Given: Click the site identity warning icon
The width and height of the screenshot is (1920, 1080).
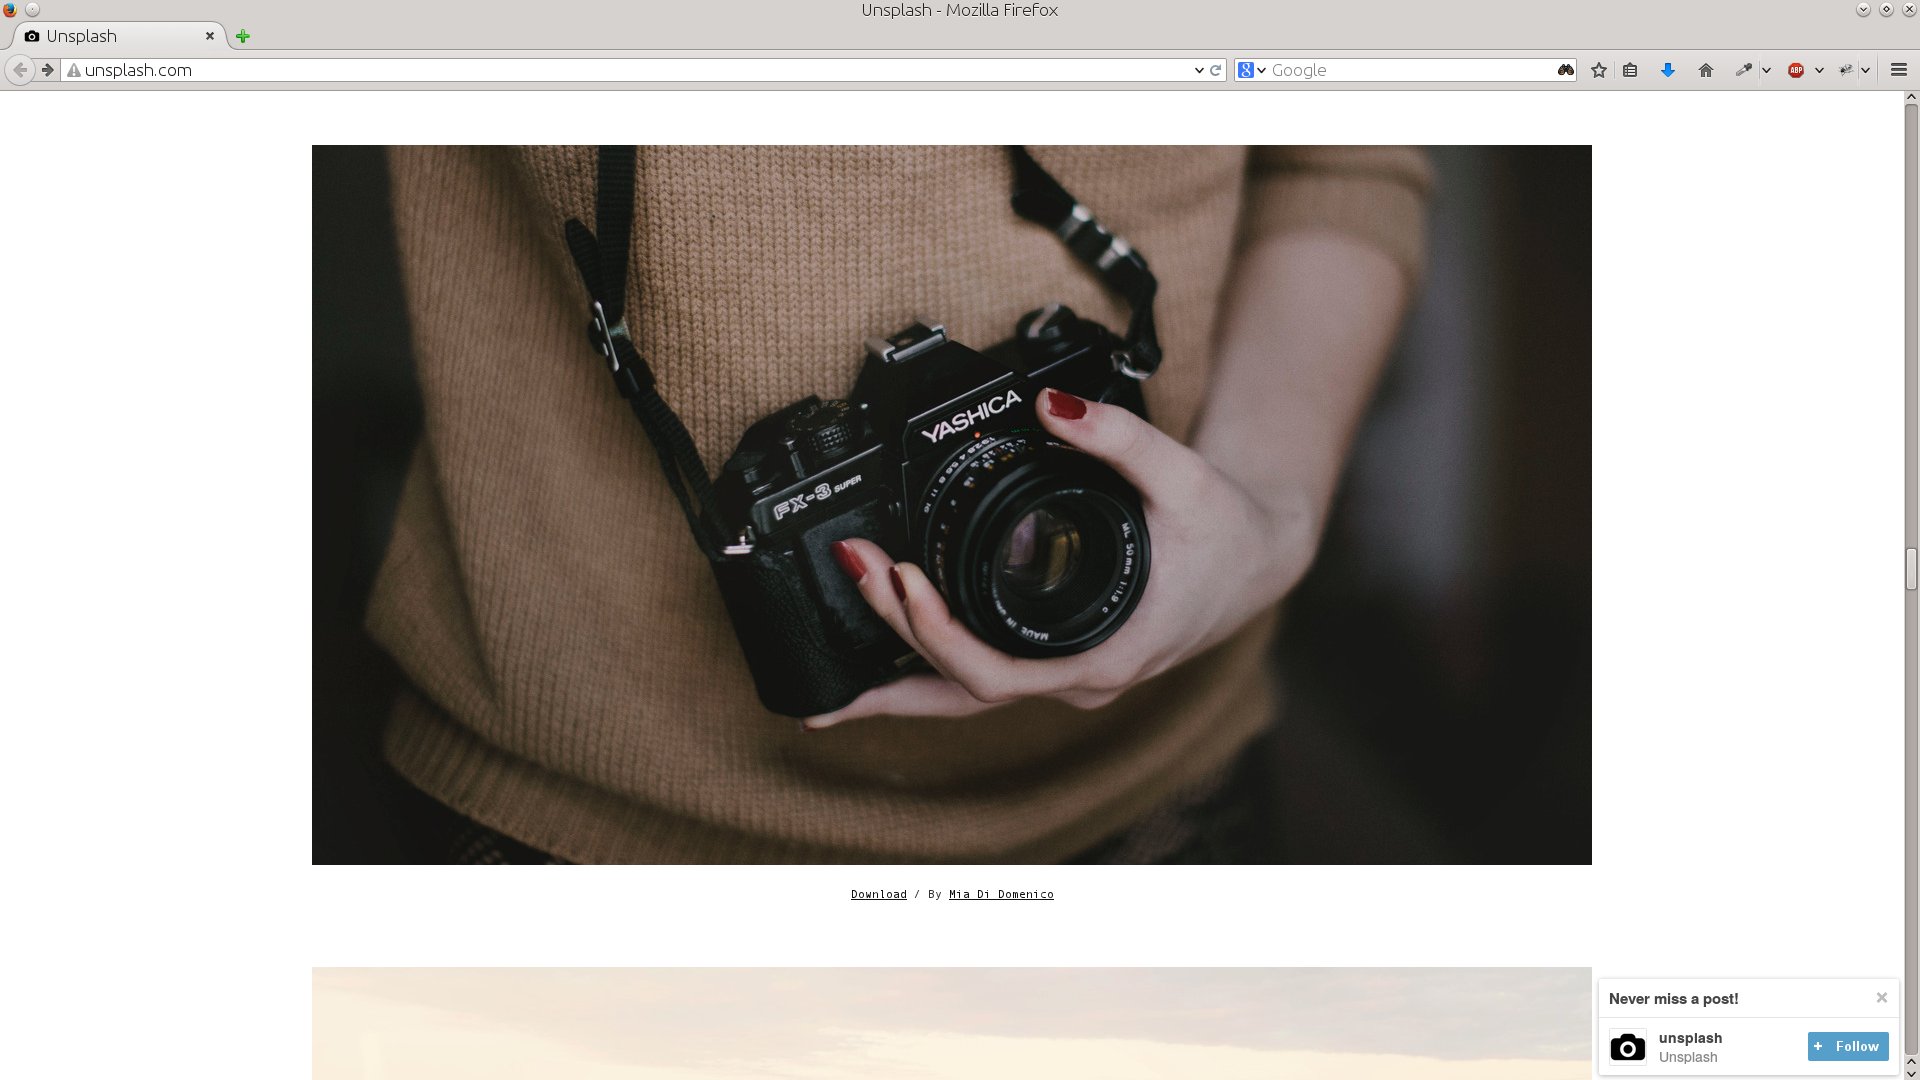Looking at the screenshot, I should click(73, 70).
